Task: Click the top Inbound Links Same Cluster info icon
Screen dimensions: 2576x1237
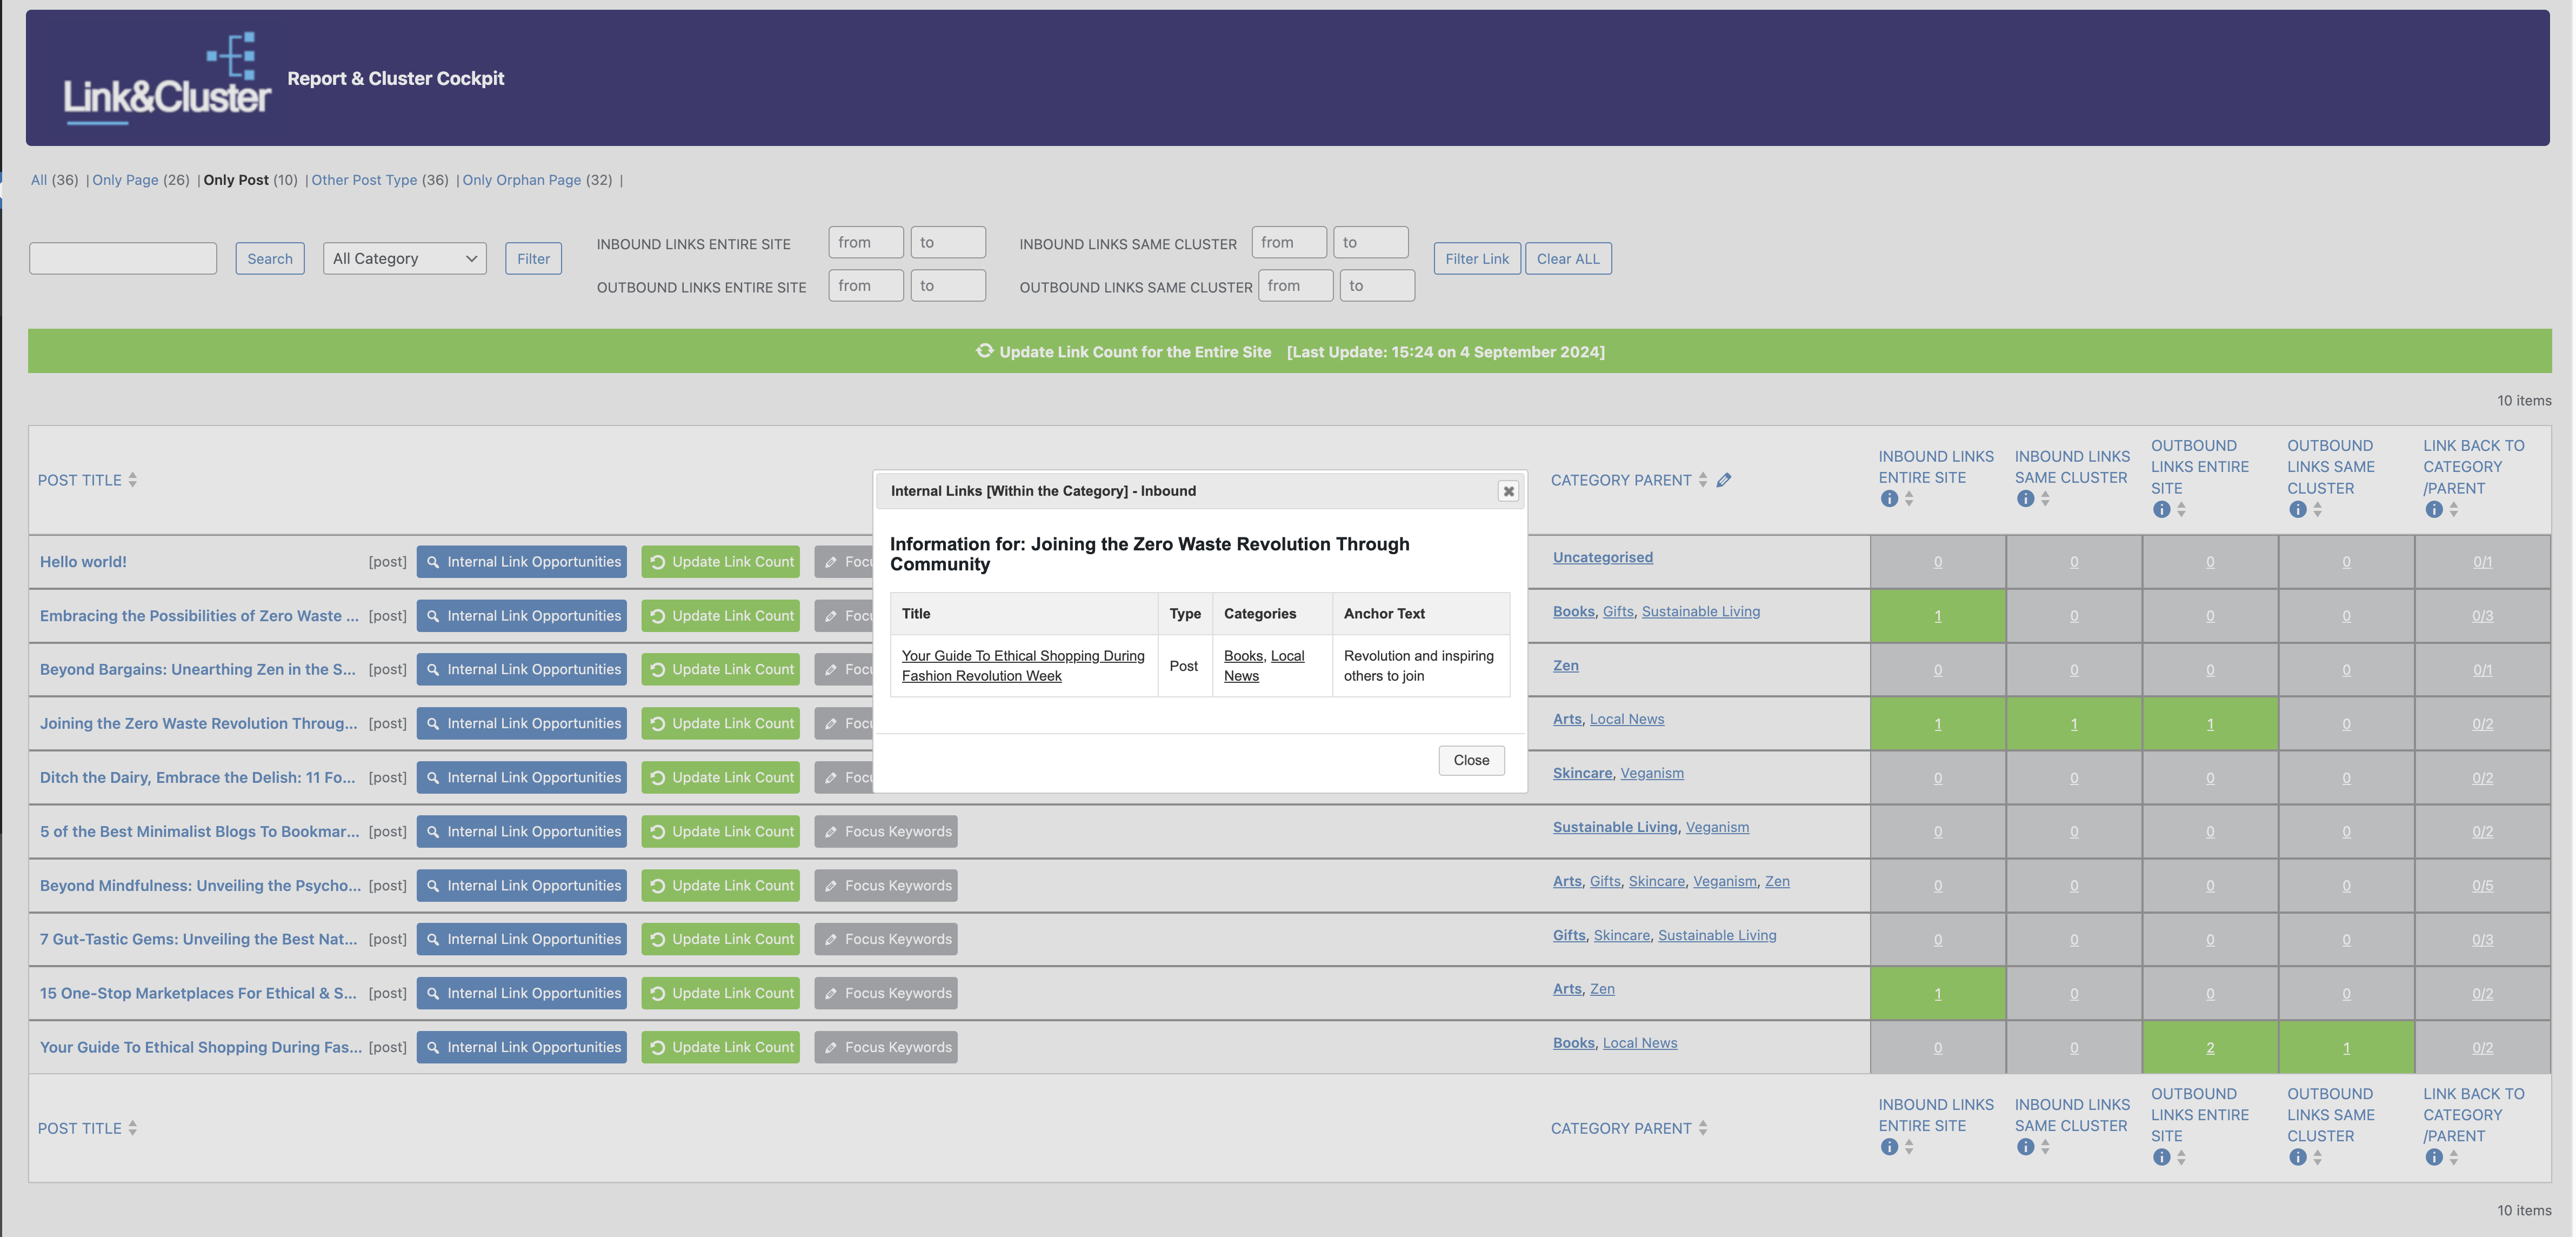Action: click(x=2025, y=499)
